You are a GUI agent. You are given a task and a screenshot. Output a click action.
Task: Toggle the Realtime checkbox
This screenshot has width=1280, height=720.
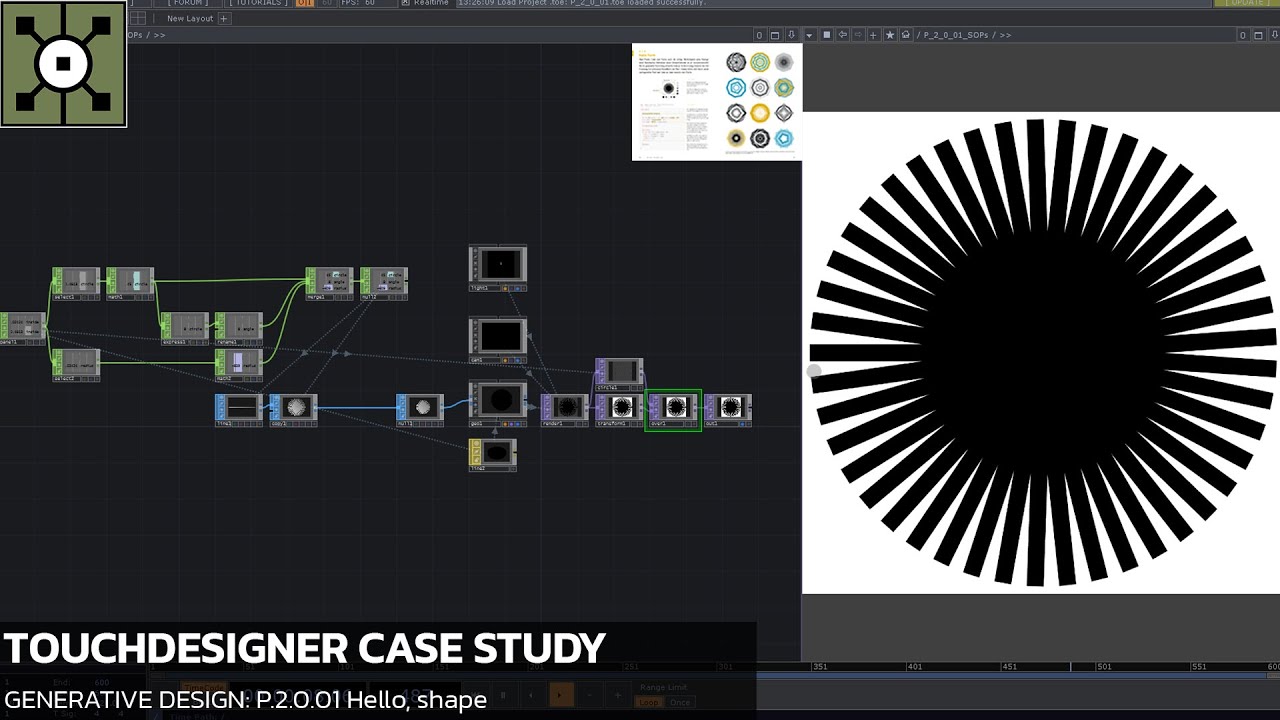tap(406, 3)
